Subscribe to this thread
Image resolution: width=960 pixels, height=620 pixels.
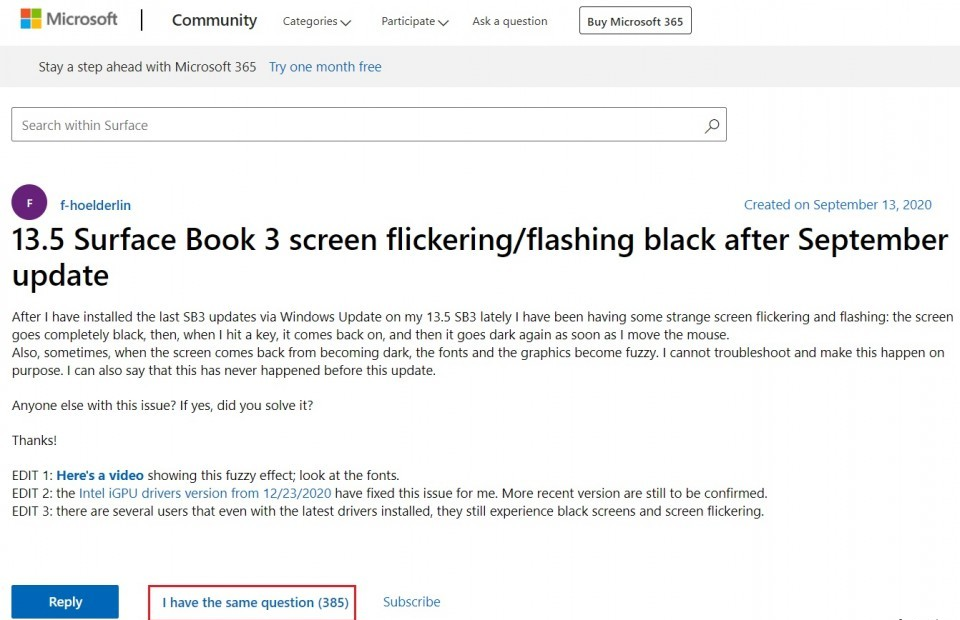tap(411, 602)
